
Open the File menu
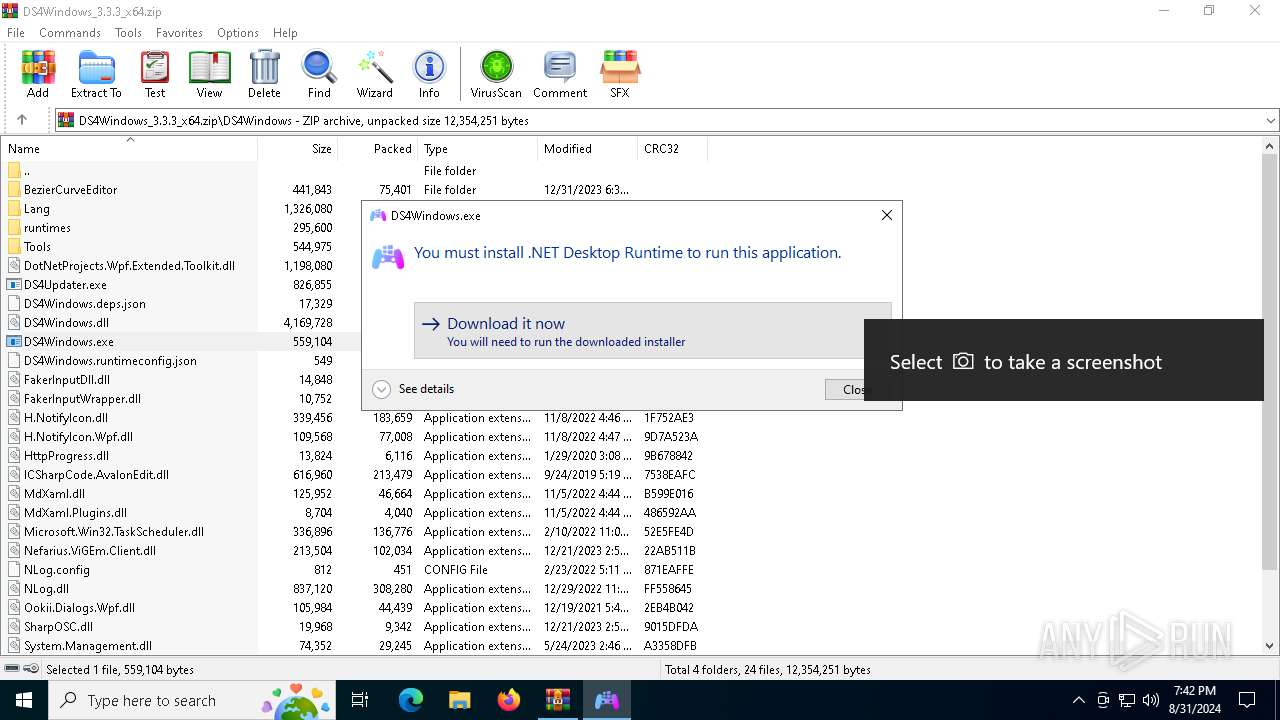[x=16, y=32]
